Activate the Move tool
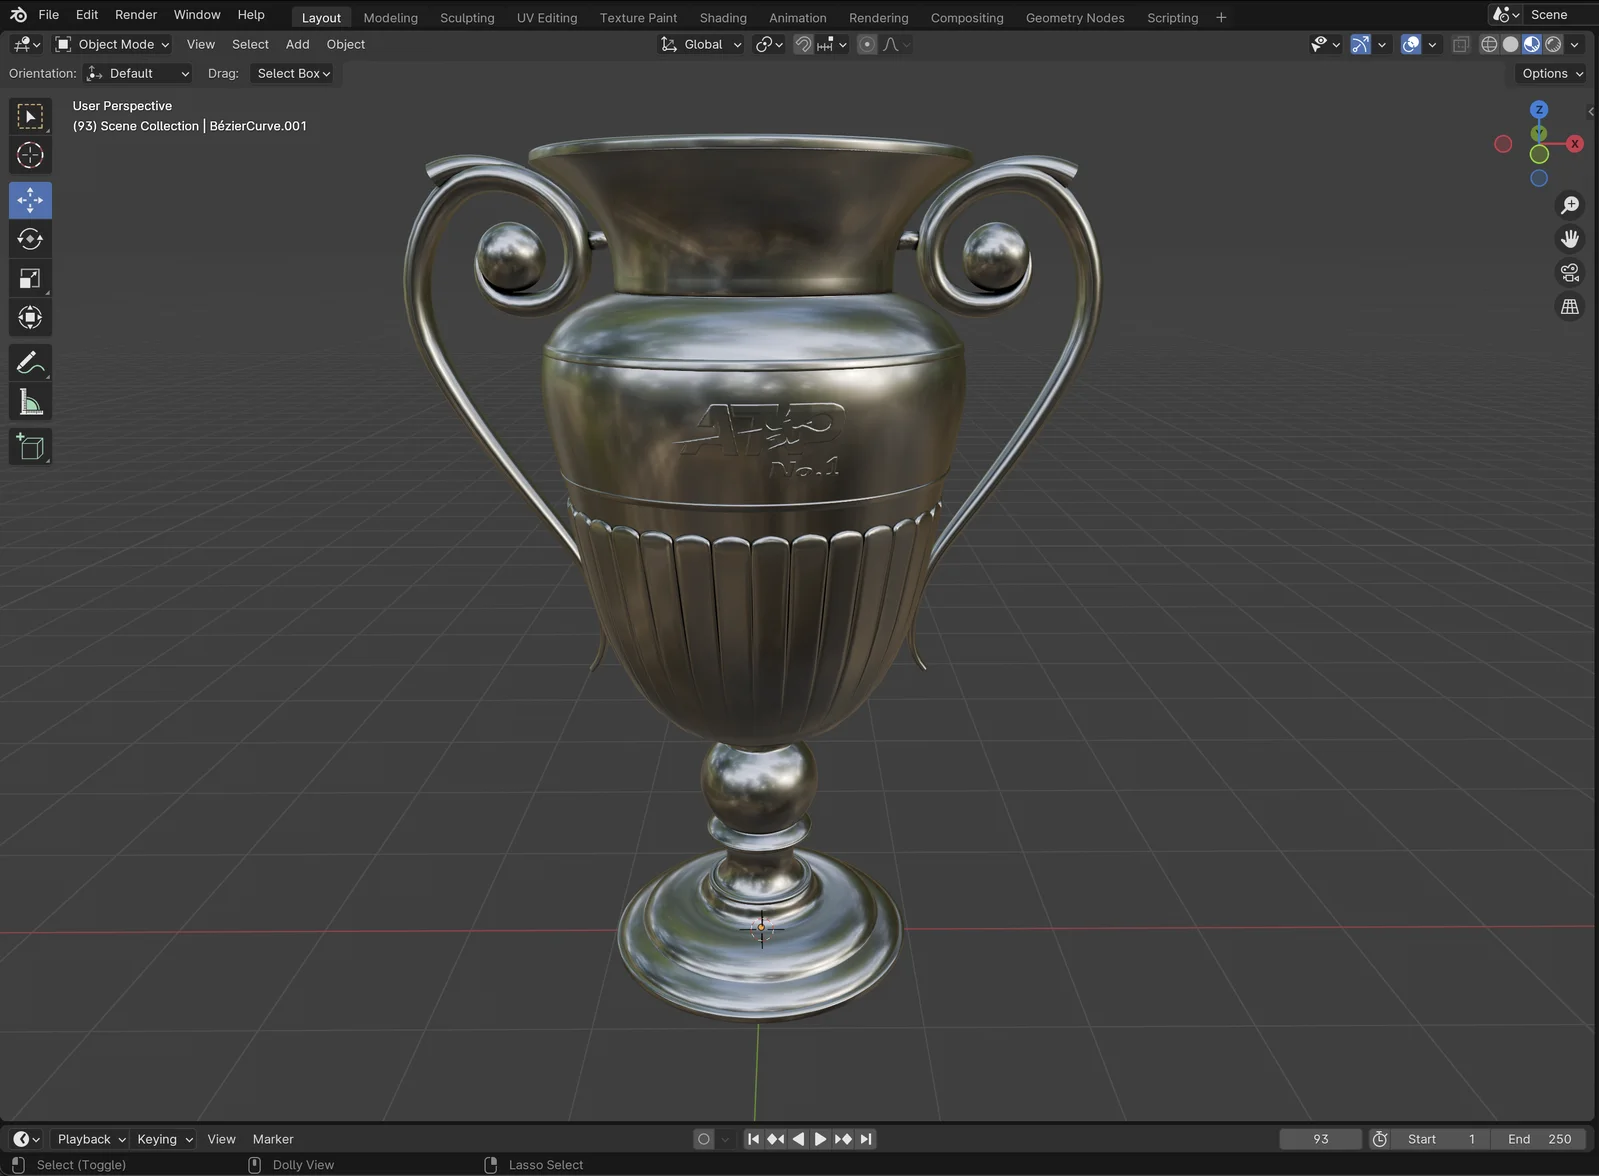1599x1176 pixels. pyautogui.click(x=30, y=200)
